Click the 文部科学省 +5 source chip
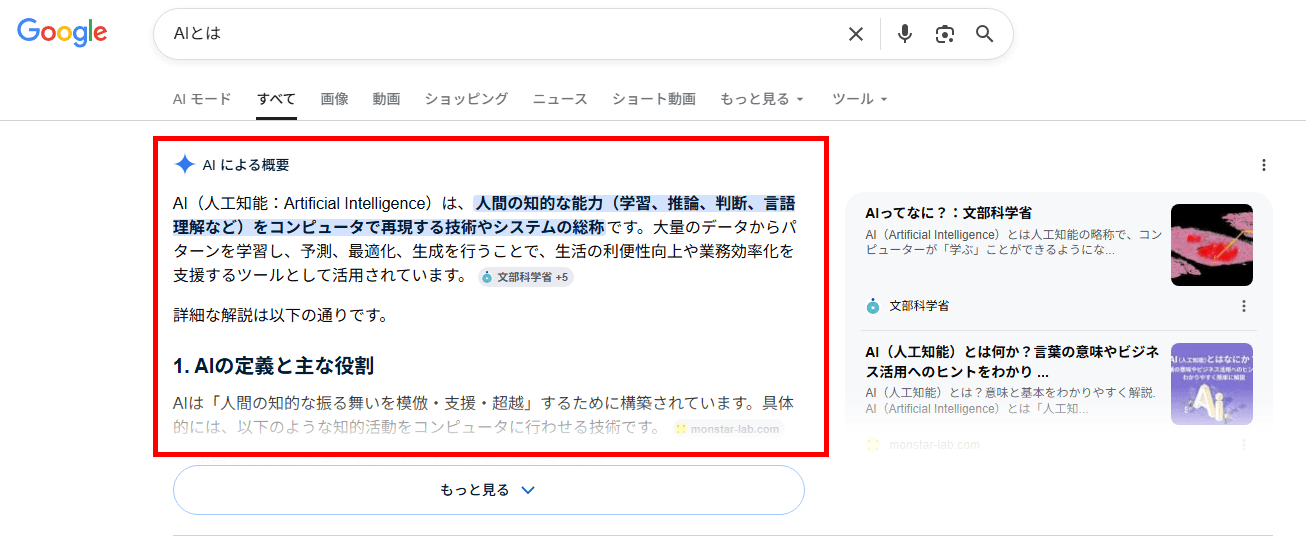Screen dimensions: 1306x557 tap(526, 277)
